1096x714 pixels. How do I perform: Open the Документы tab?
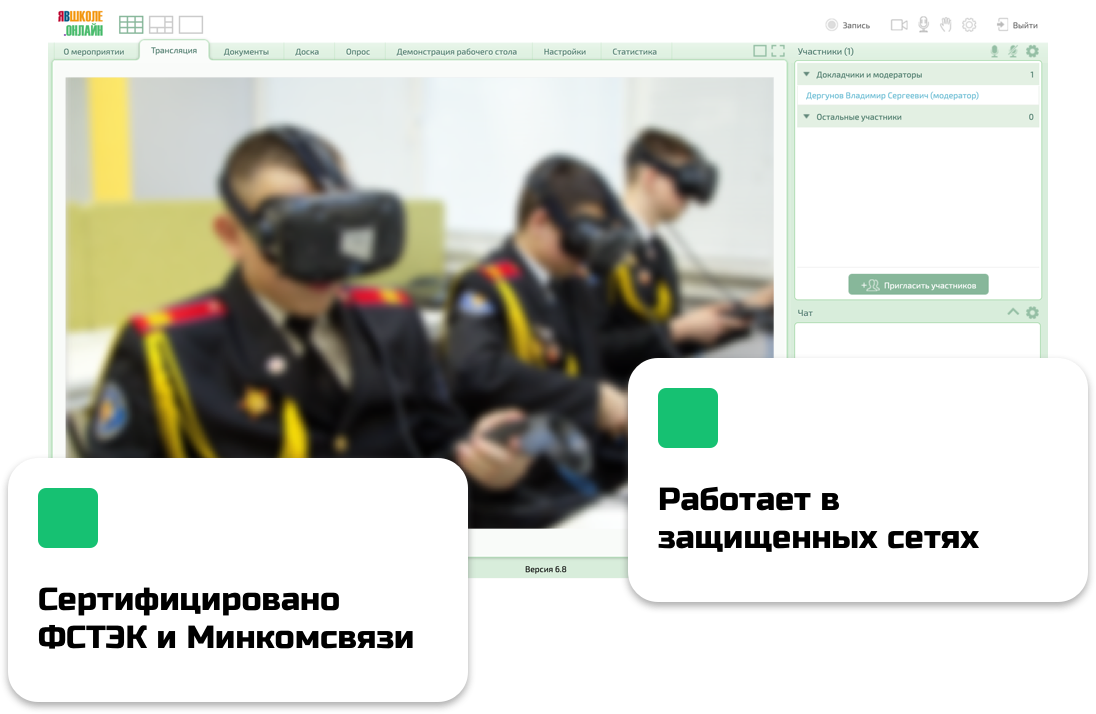pos(246,52)
